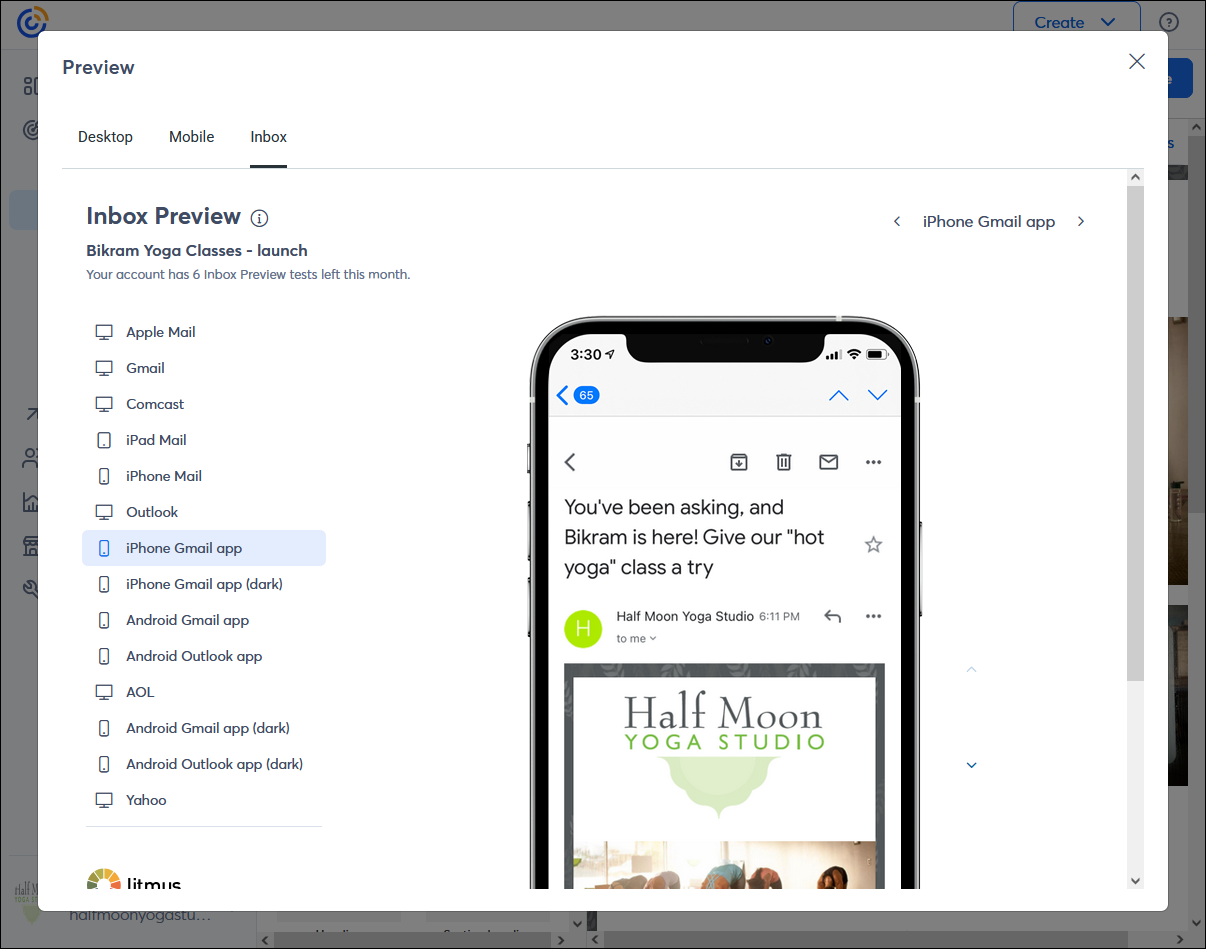1206x949 pixels.
Task: Click the '6 Inbox Preview tests left' notice
Action: click(248, 274)
